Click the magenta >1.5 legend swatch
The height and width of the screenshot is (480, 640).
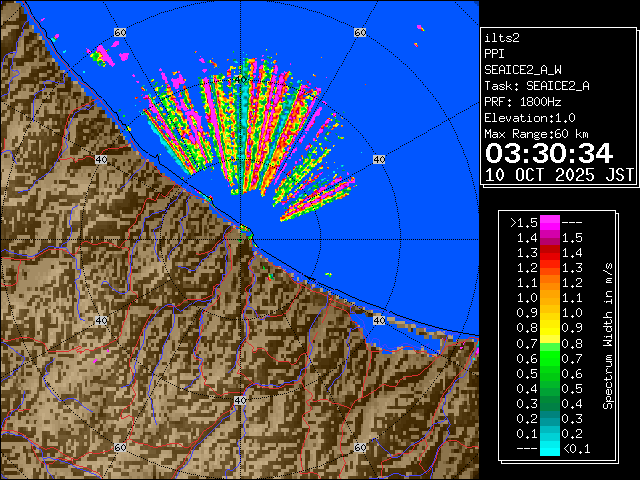point(549,222)
